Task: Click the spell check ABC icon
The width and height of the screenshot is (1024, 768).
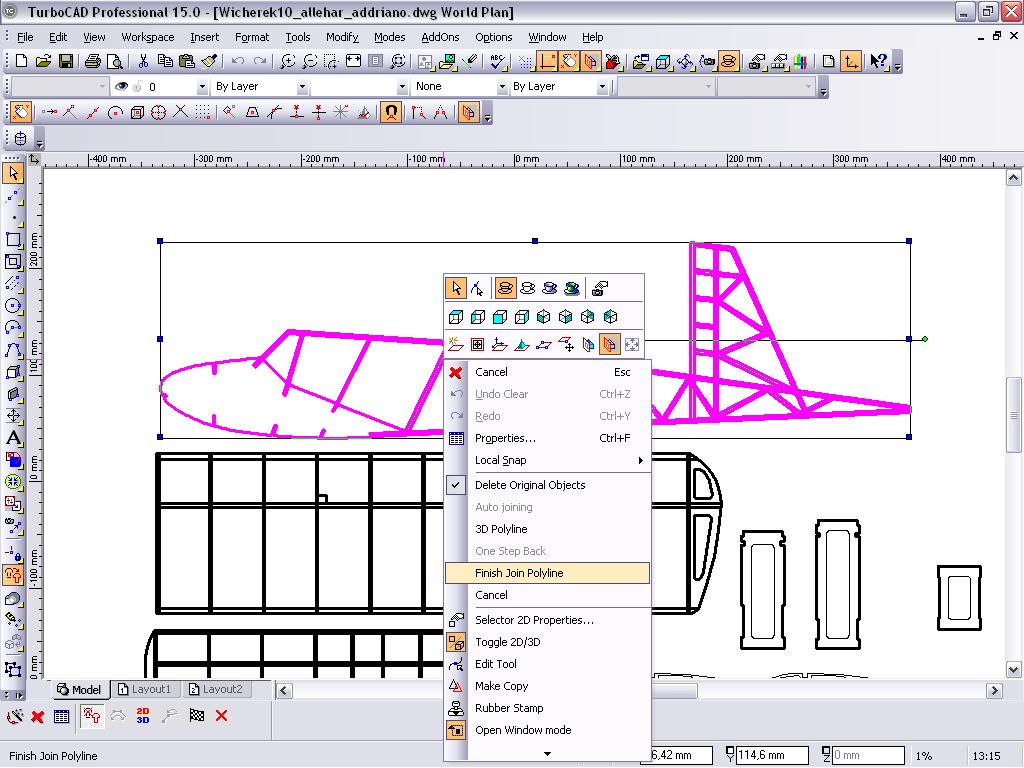Action: click(x=497, y=61)
